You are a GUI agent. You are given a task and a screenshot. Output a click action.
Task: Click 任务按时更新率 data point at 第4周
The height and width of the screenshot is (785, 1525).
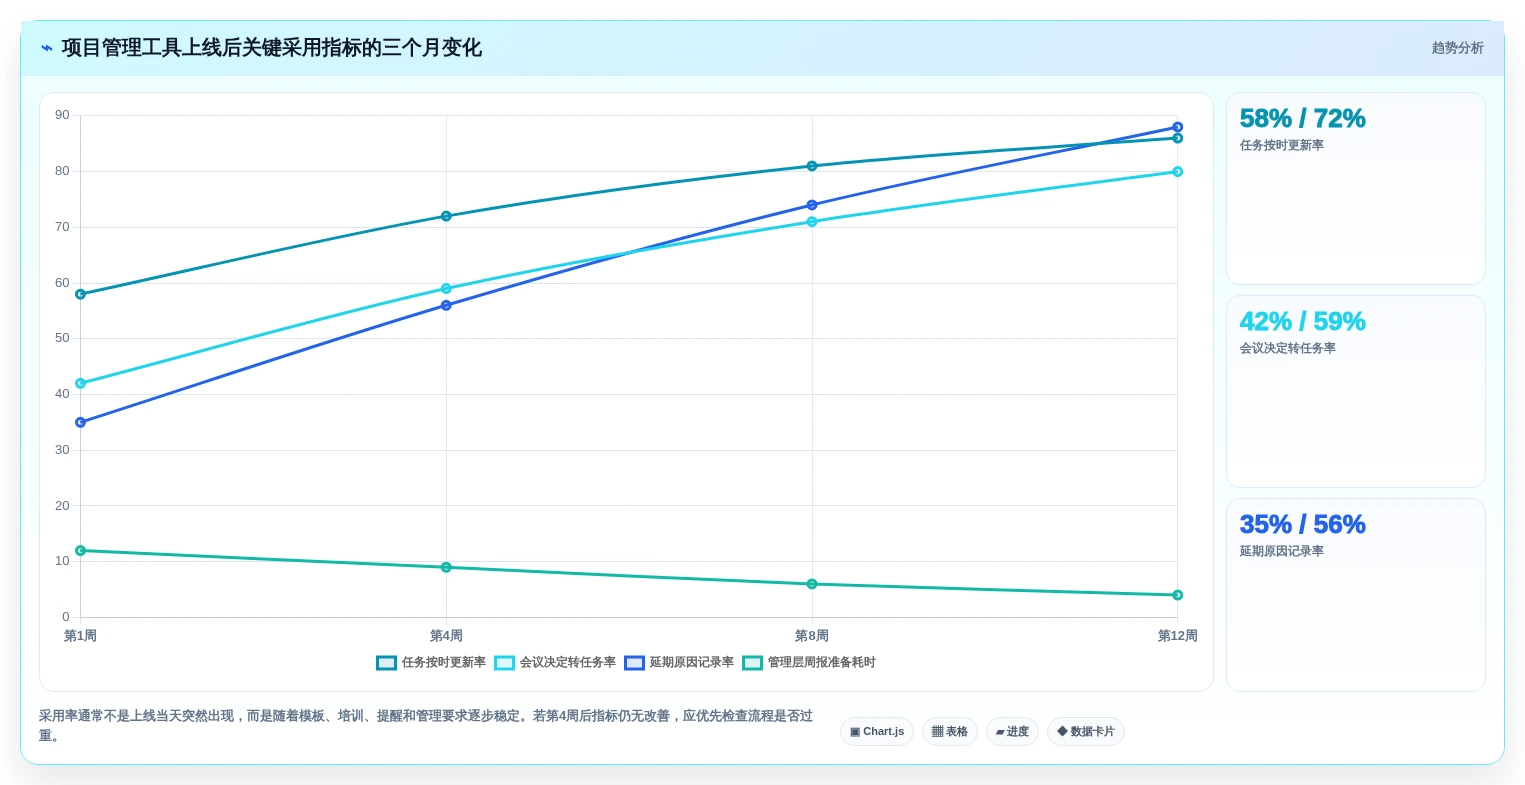click(446, 216)
